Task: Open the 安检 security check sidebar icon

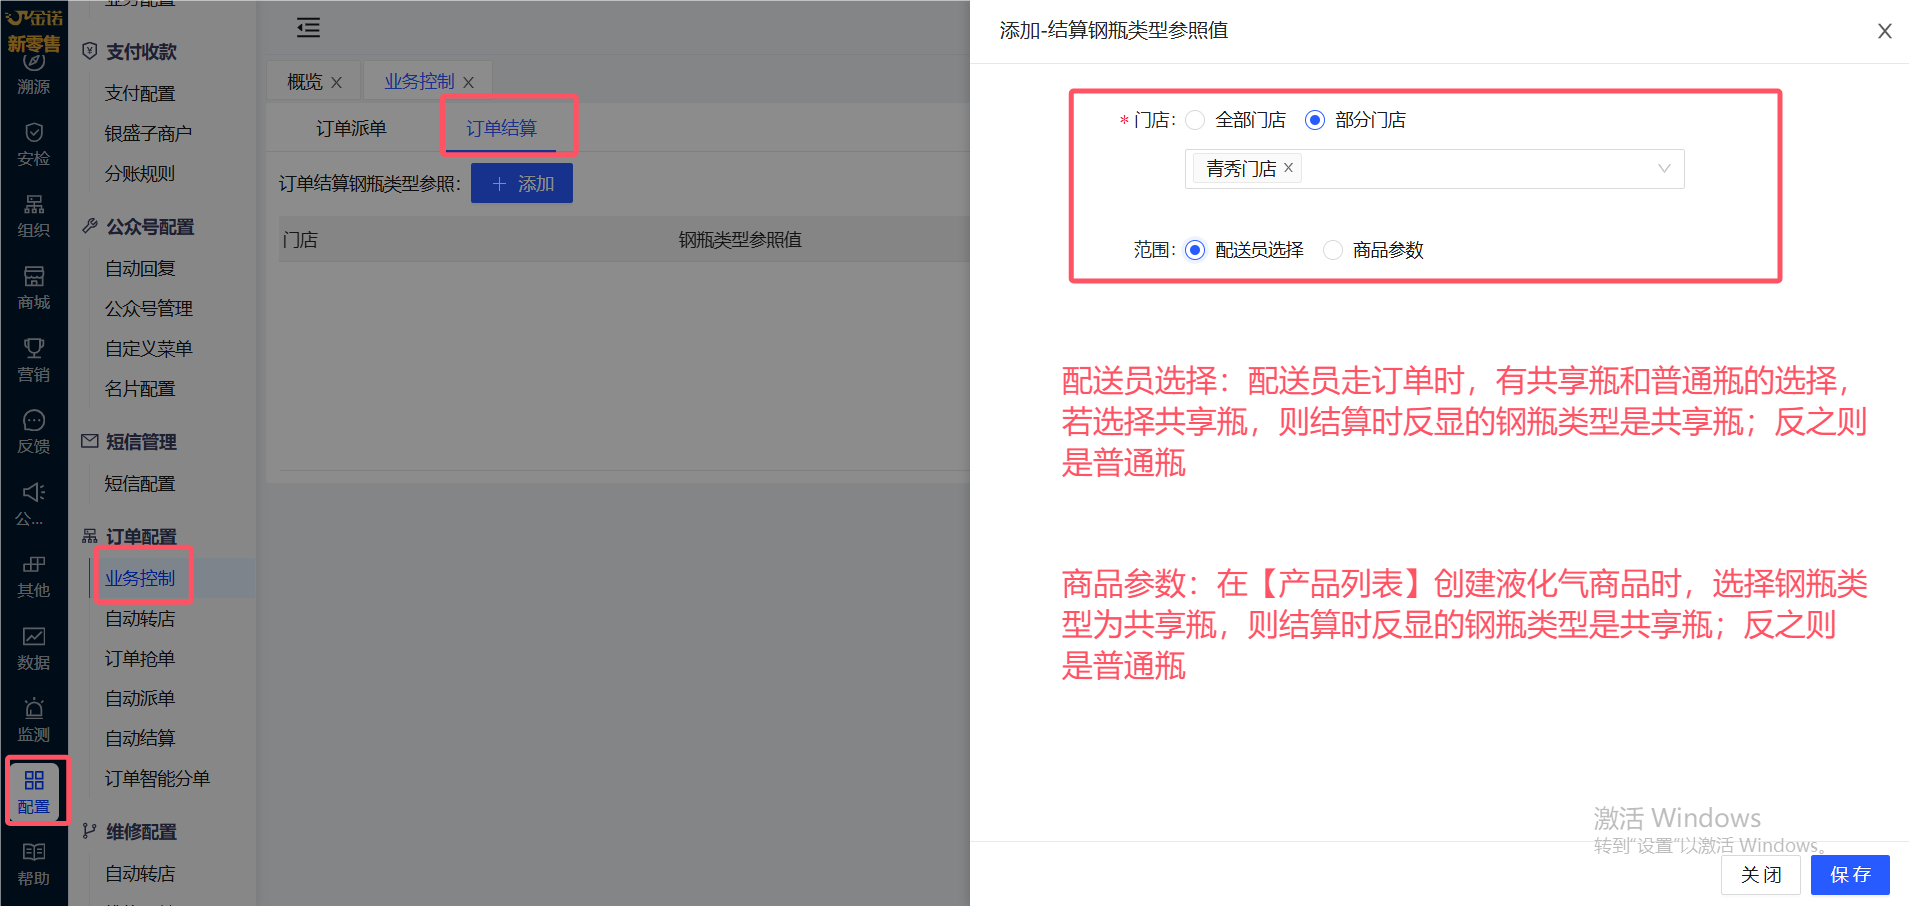Action: [x=33, y=144]
